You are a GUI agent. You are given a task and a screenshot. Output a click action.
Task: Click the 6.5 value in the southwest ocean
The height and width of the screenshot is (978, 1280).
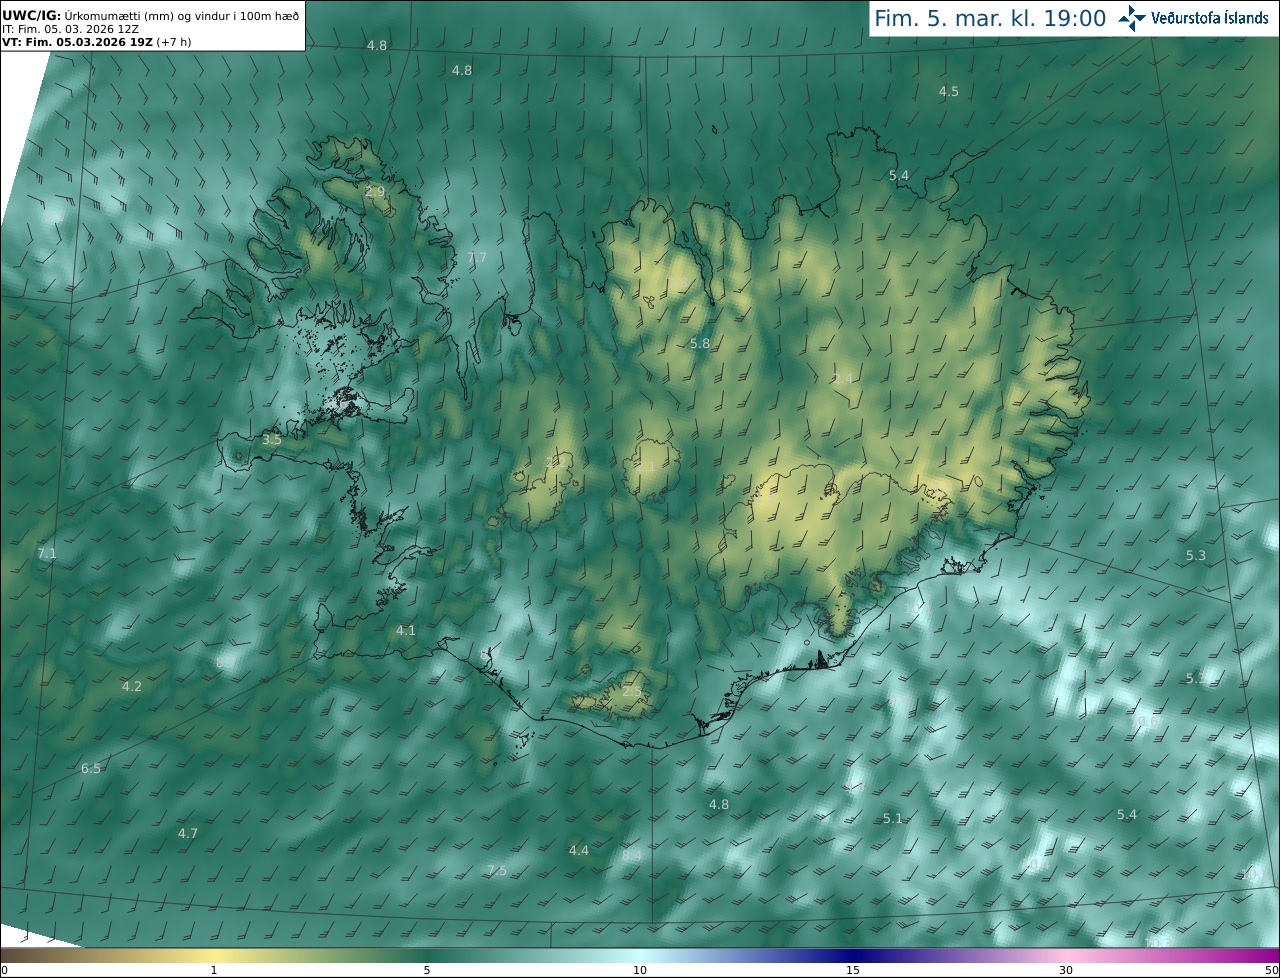[91, 769]
